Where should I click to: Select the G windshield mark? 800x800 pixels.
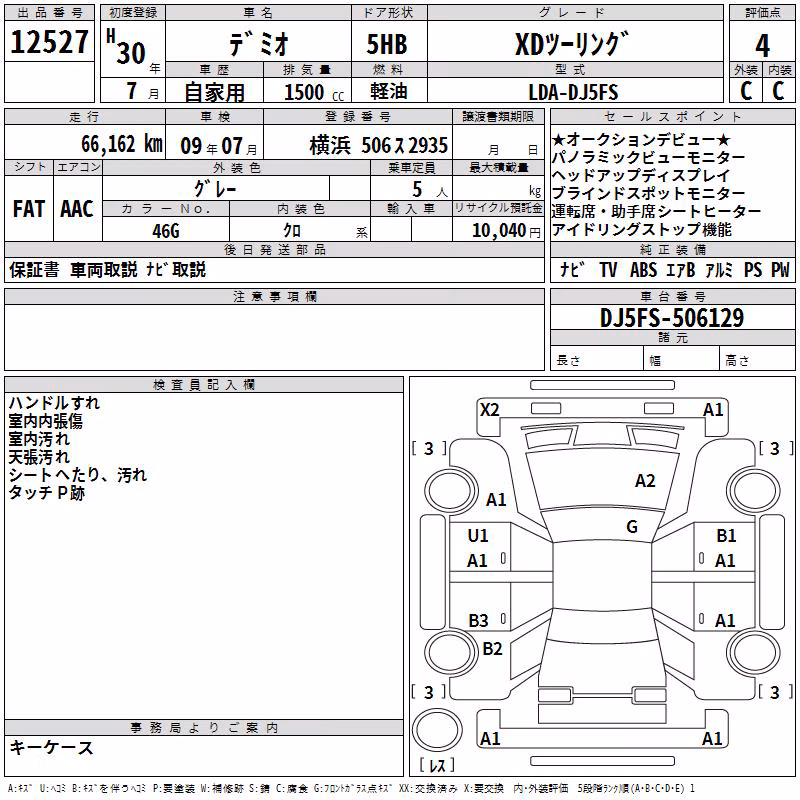click(632, 526)
